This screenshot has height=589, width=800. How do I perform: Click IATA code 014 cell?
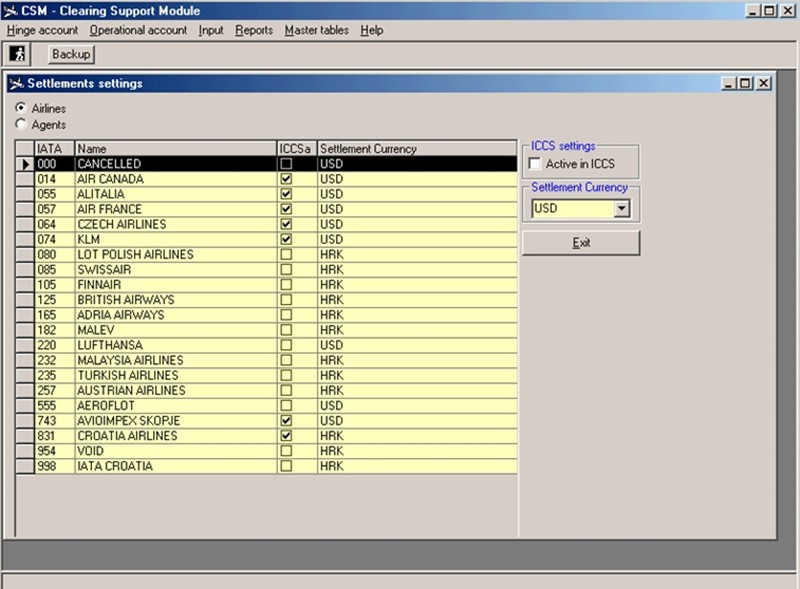pyautogui.click(x=55, y=179)
